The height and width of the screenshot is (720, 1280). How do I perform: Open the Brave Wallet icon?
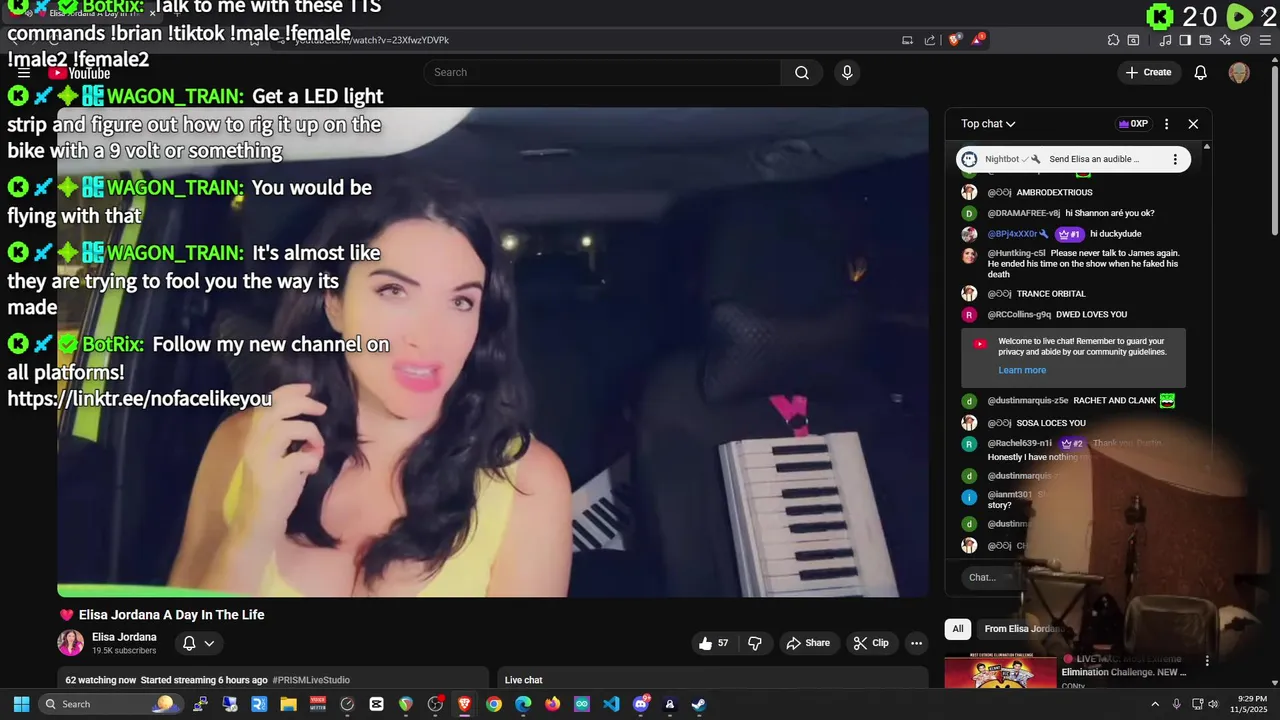click(x=1205, y=40)
